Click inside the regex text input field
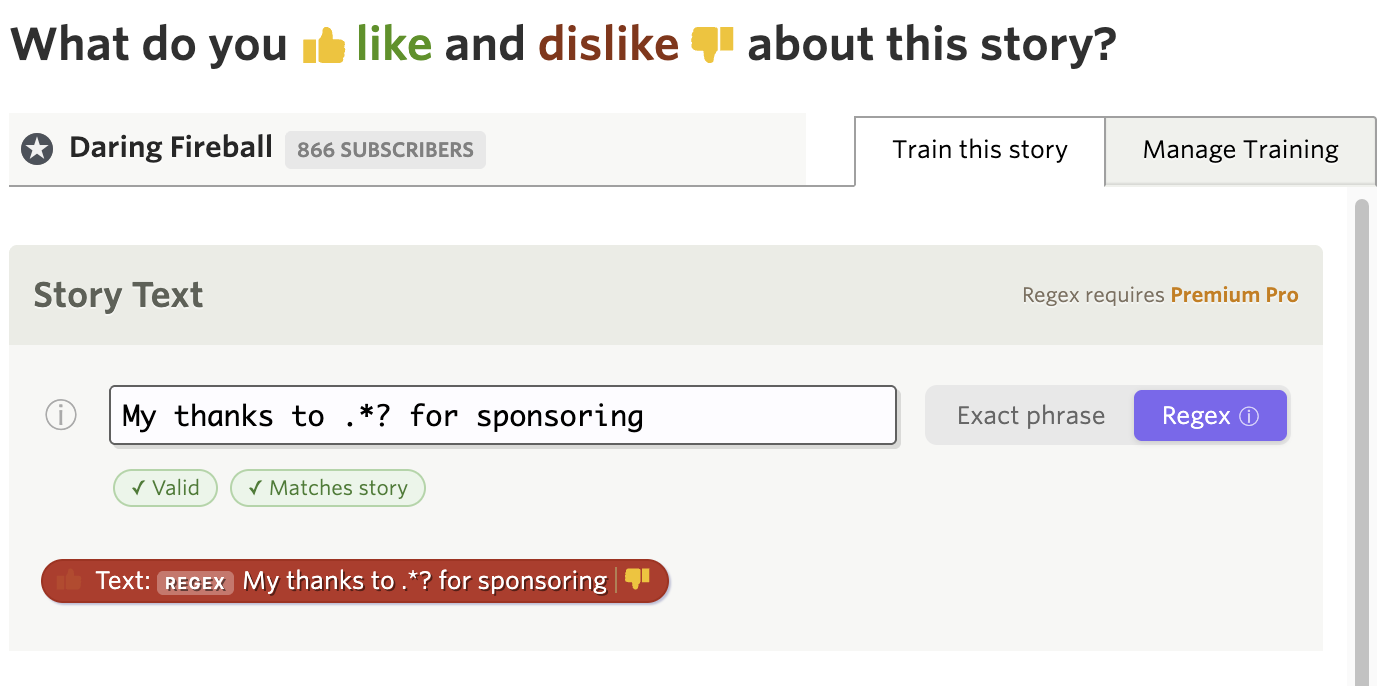The width and height of the screenshot is (1388, 686). coord(500,414)
